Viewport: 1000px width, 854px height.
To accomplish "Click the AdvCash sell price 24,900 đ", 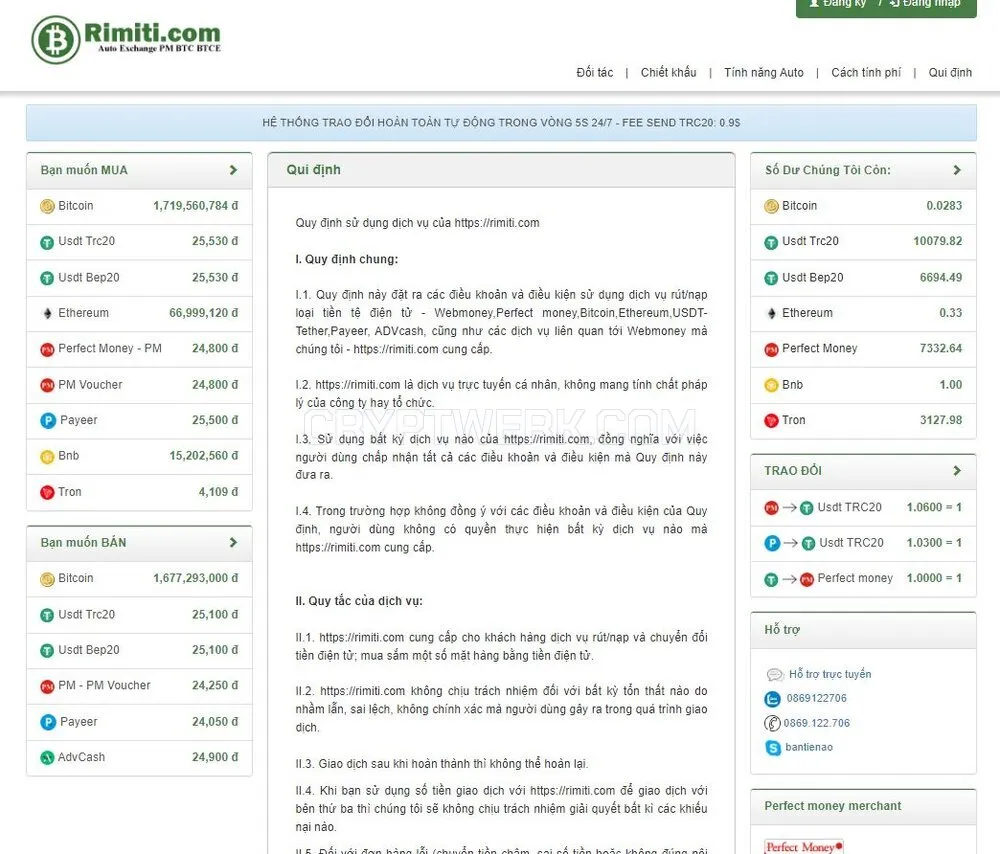I will [215, 757].
